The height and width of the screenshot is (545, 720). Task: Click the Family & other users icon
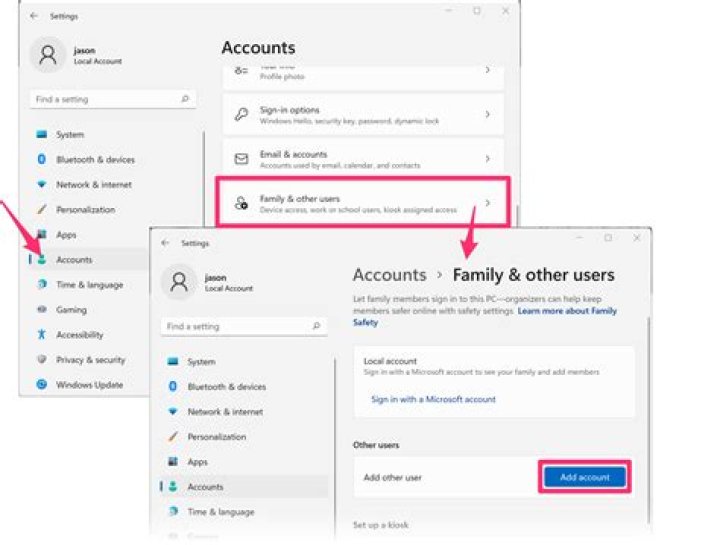point(241,203)
